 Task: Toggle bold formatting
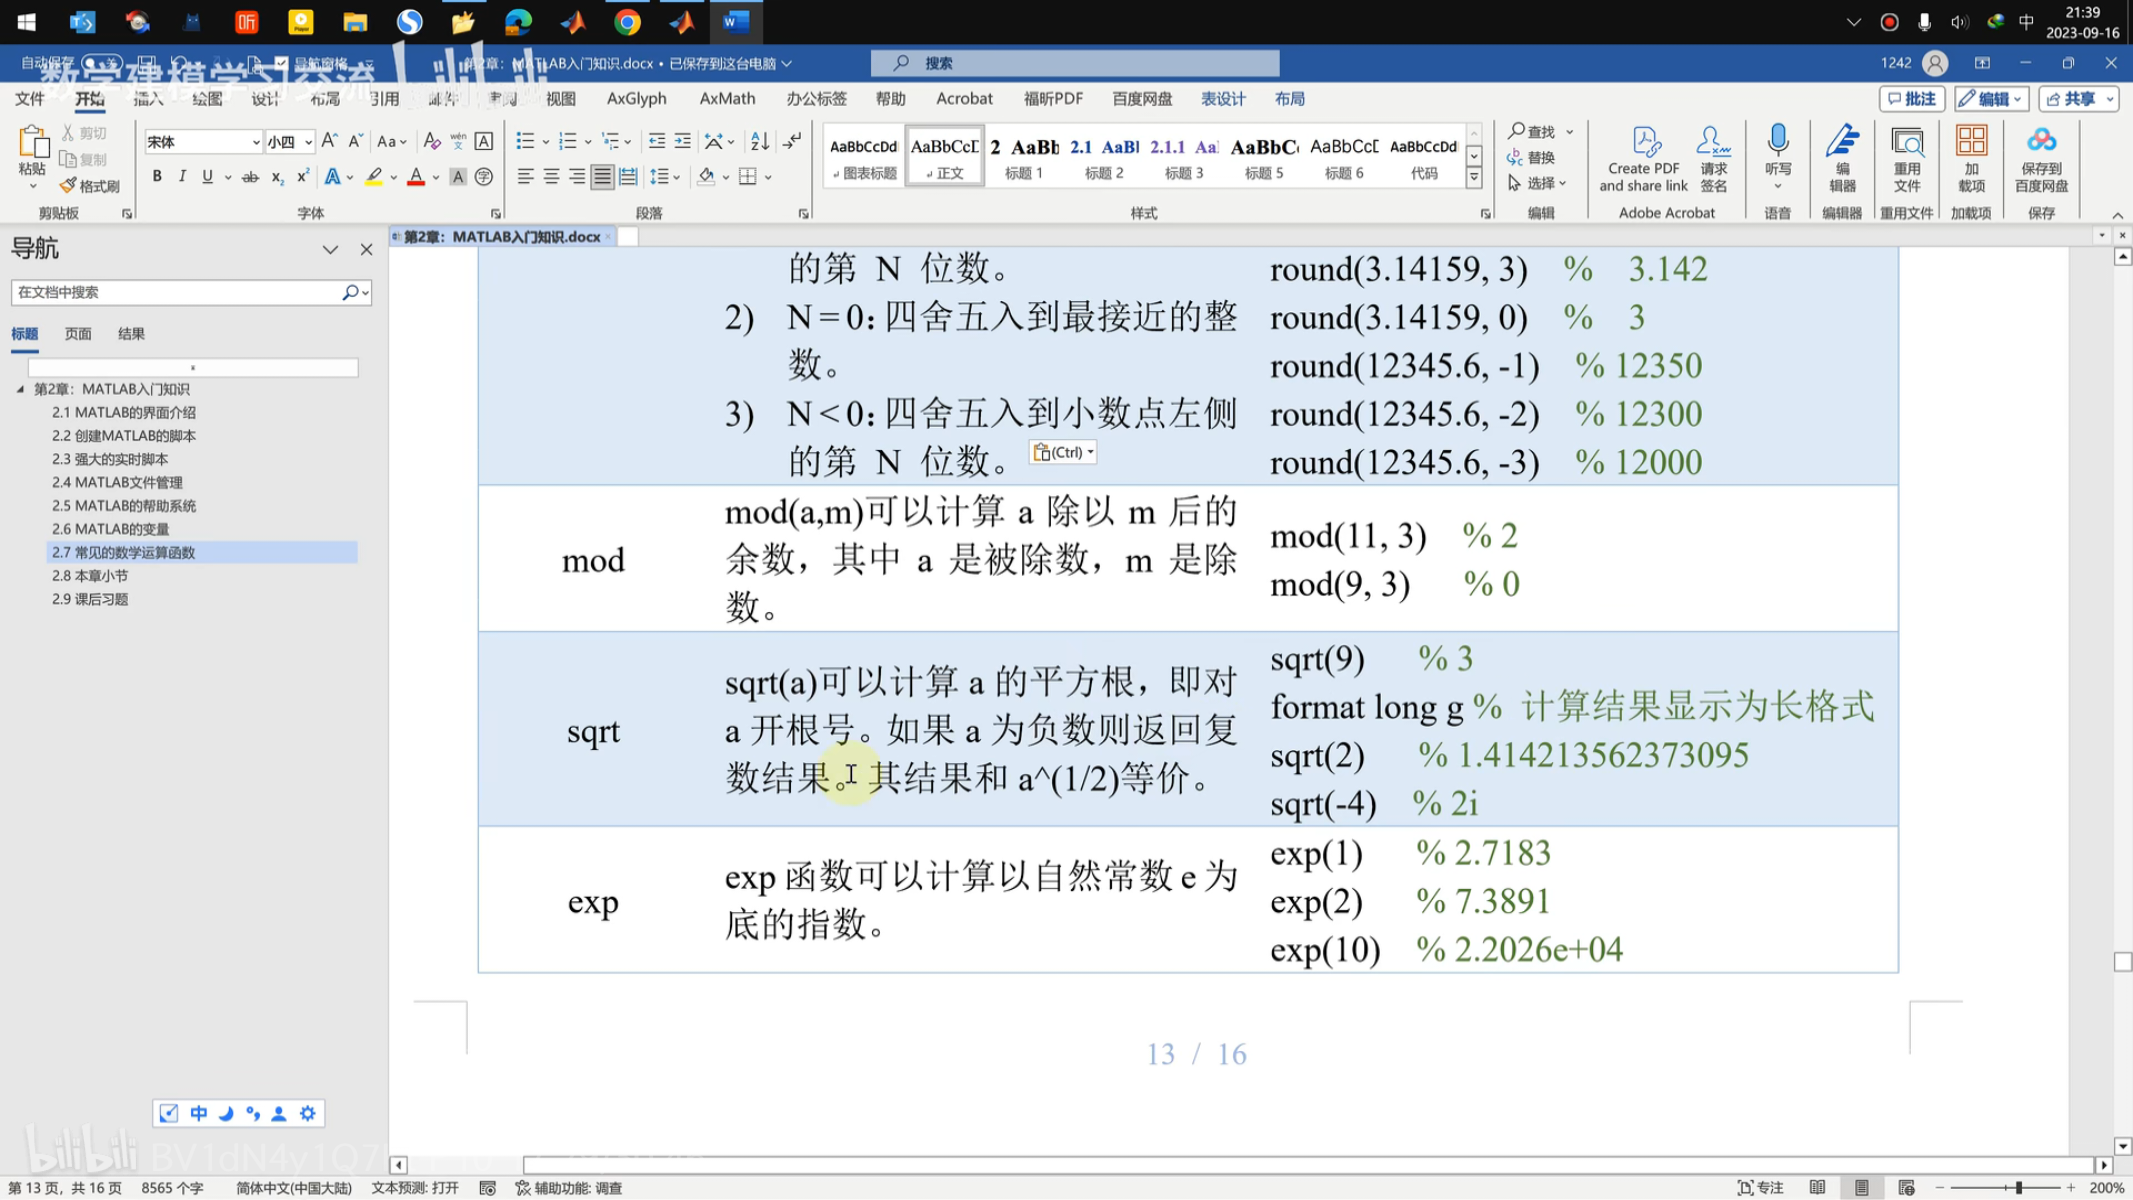[157, 177]
